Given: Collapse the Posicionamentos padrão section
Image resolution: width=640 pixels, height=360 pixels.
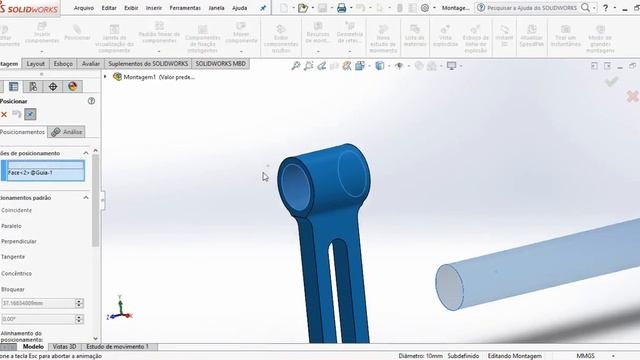Looking at the screenshot, I should [86, 198].
